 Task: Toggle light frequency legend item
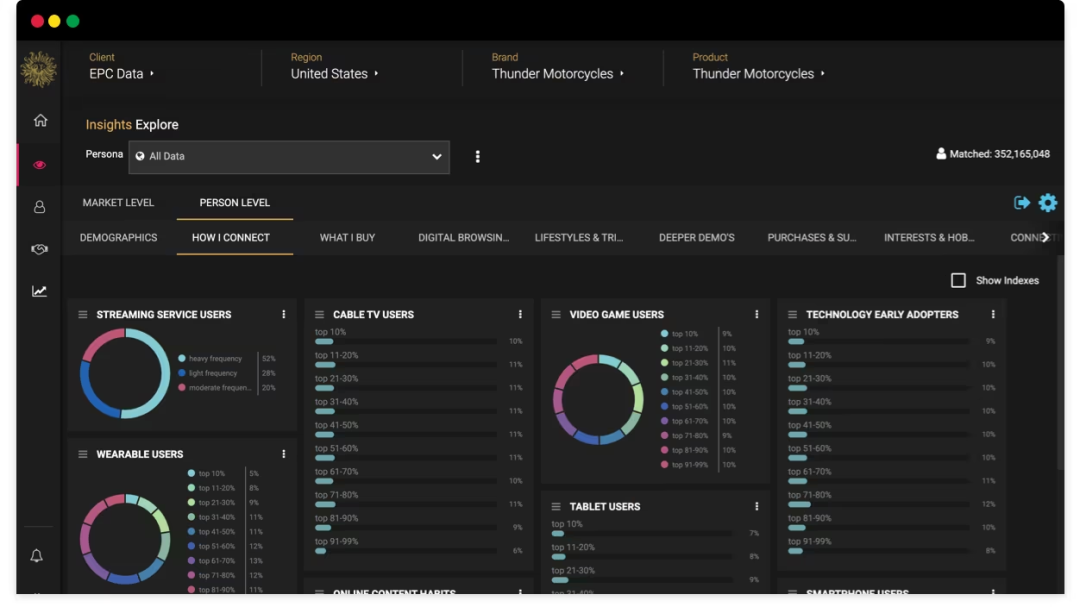click(x=212, y=373)
